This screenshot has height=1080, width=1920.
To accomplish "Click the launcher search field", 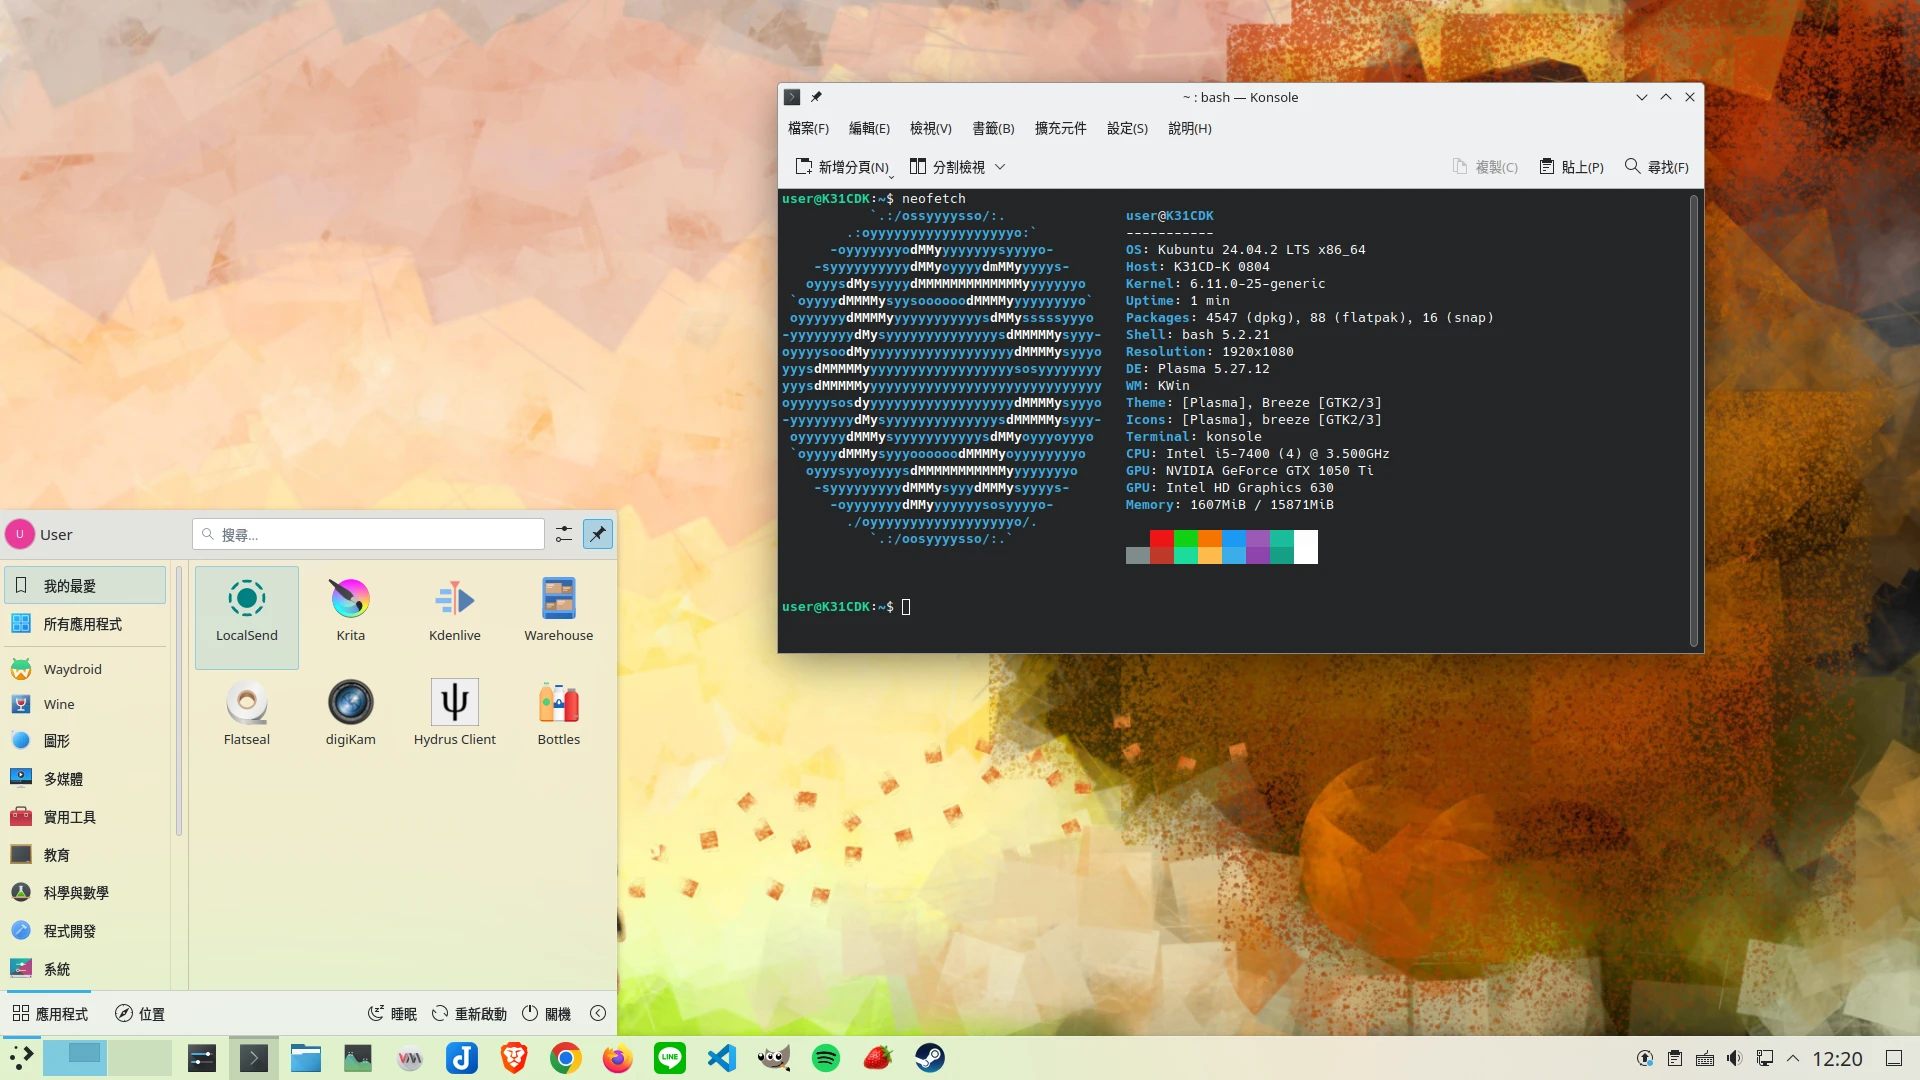I will (368, 534).
